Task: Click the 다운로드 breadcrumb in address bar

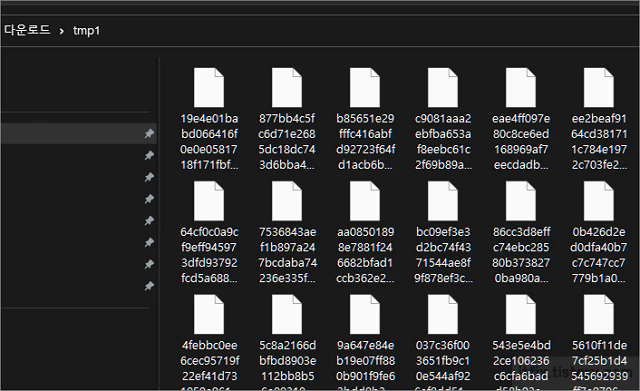Action: click(x=27, y=30)
